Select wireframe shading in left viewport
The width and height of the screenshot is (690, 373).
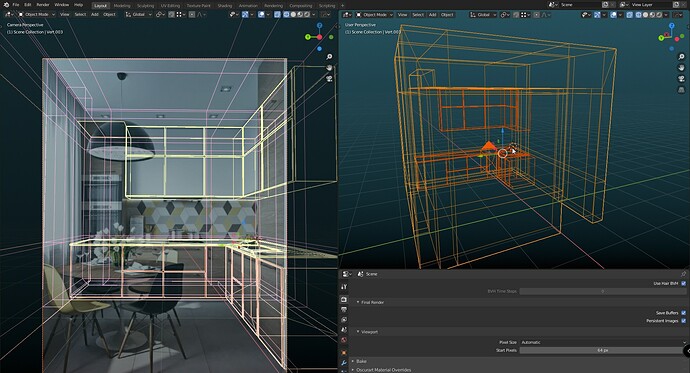click(x=286, y=15)
